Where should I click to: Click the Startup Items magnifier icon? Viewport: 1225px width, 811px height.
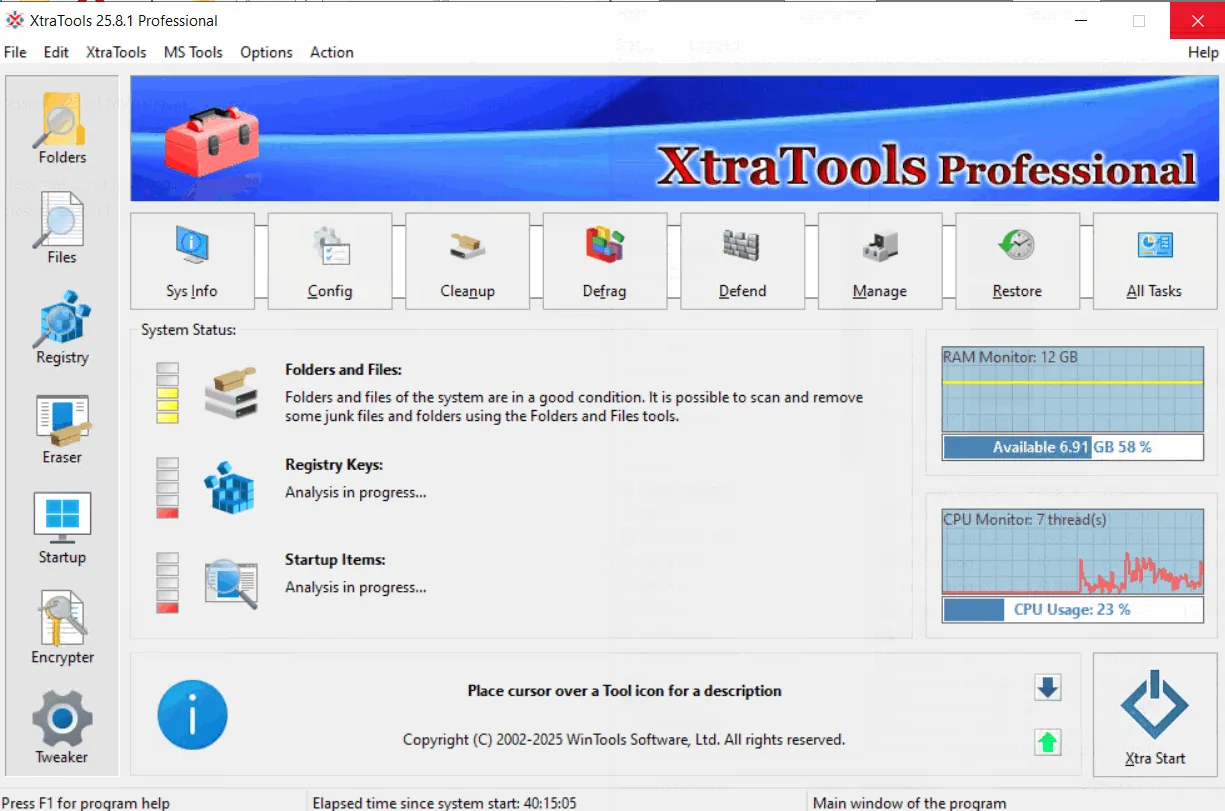click(x=231, y=583)
